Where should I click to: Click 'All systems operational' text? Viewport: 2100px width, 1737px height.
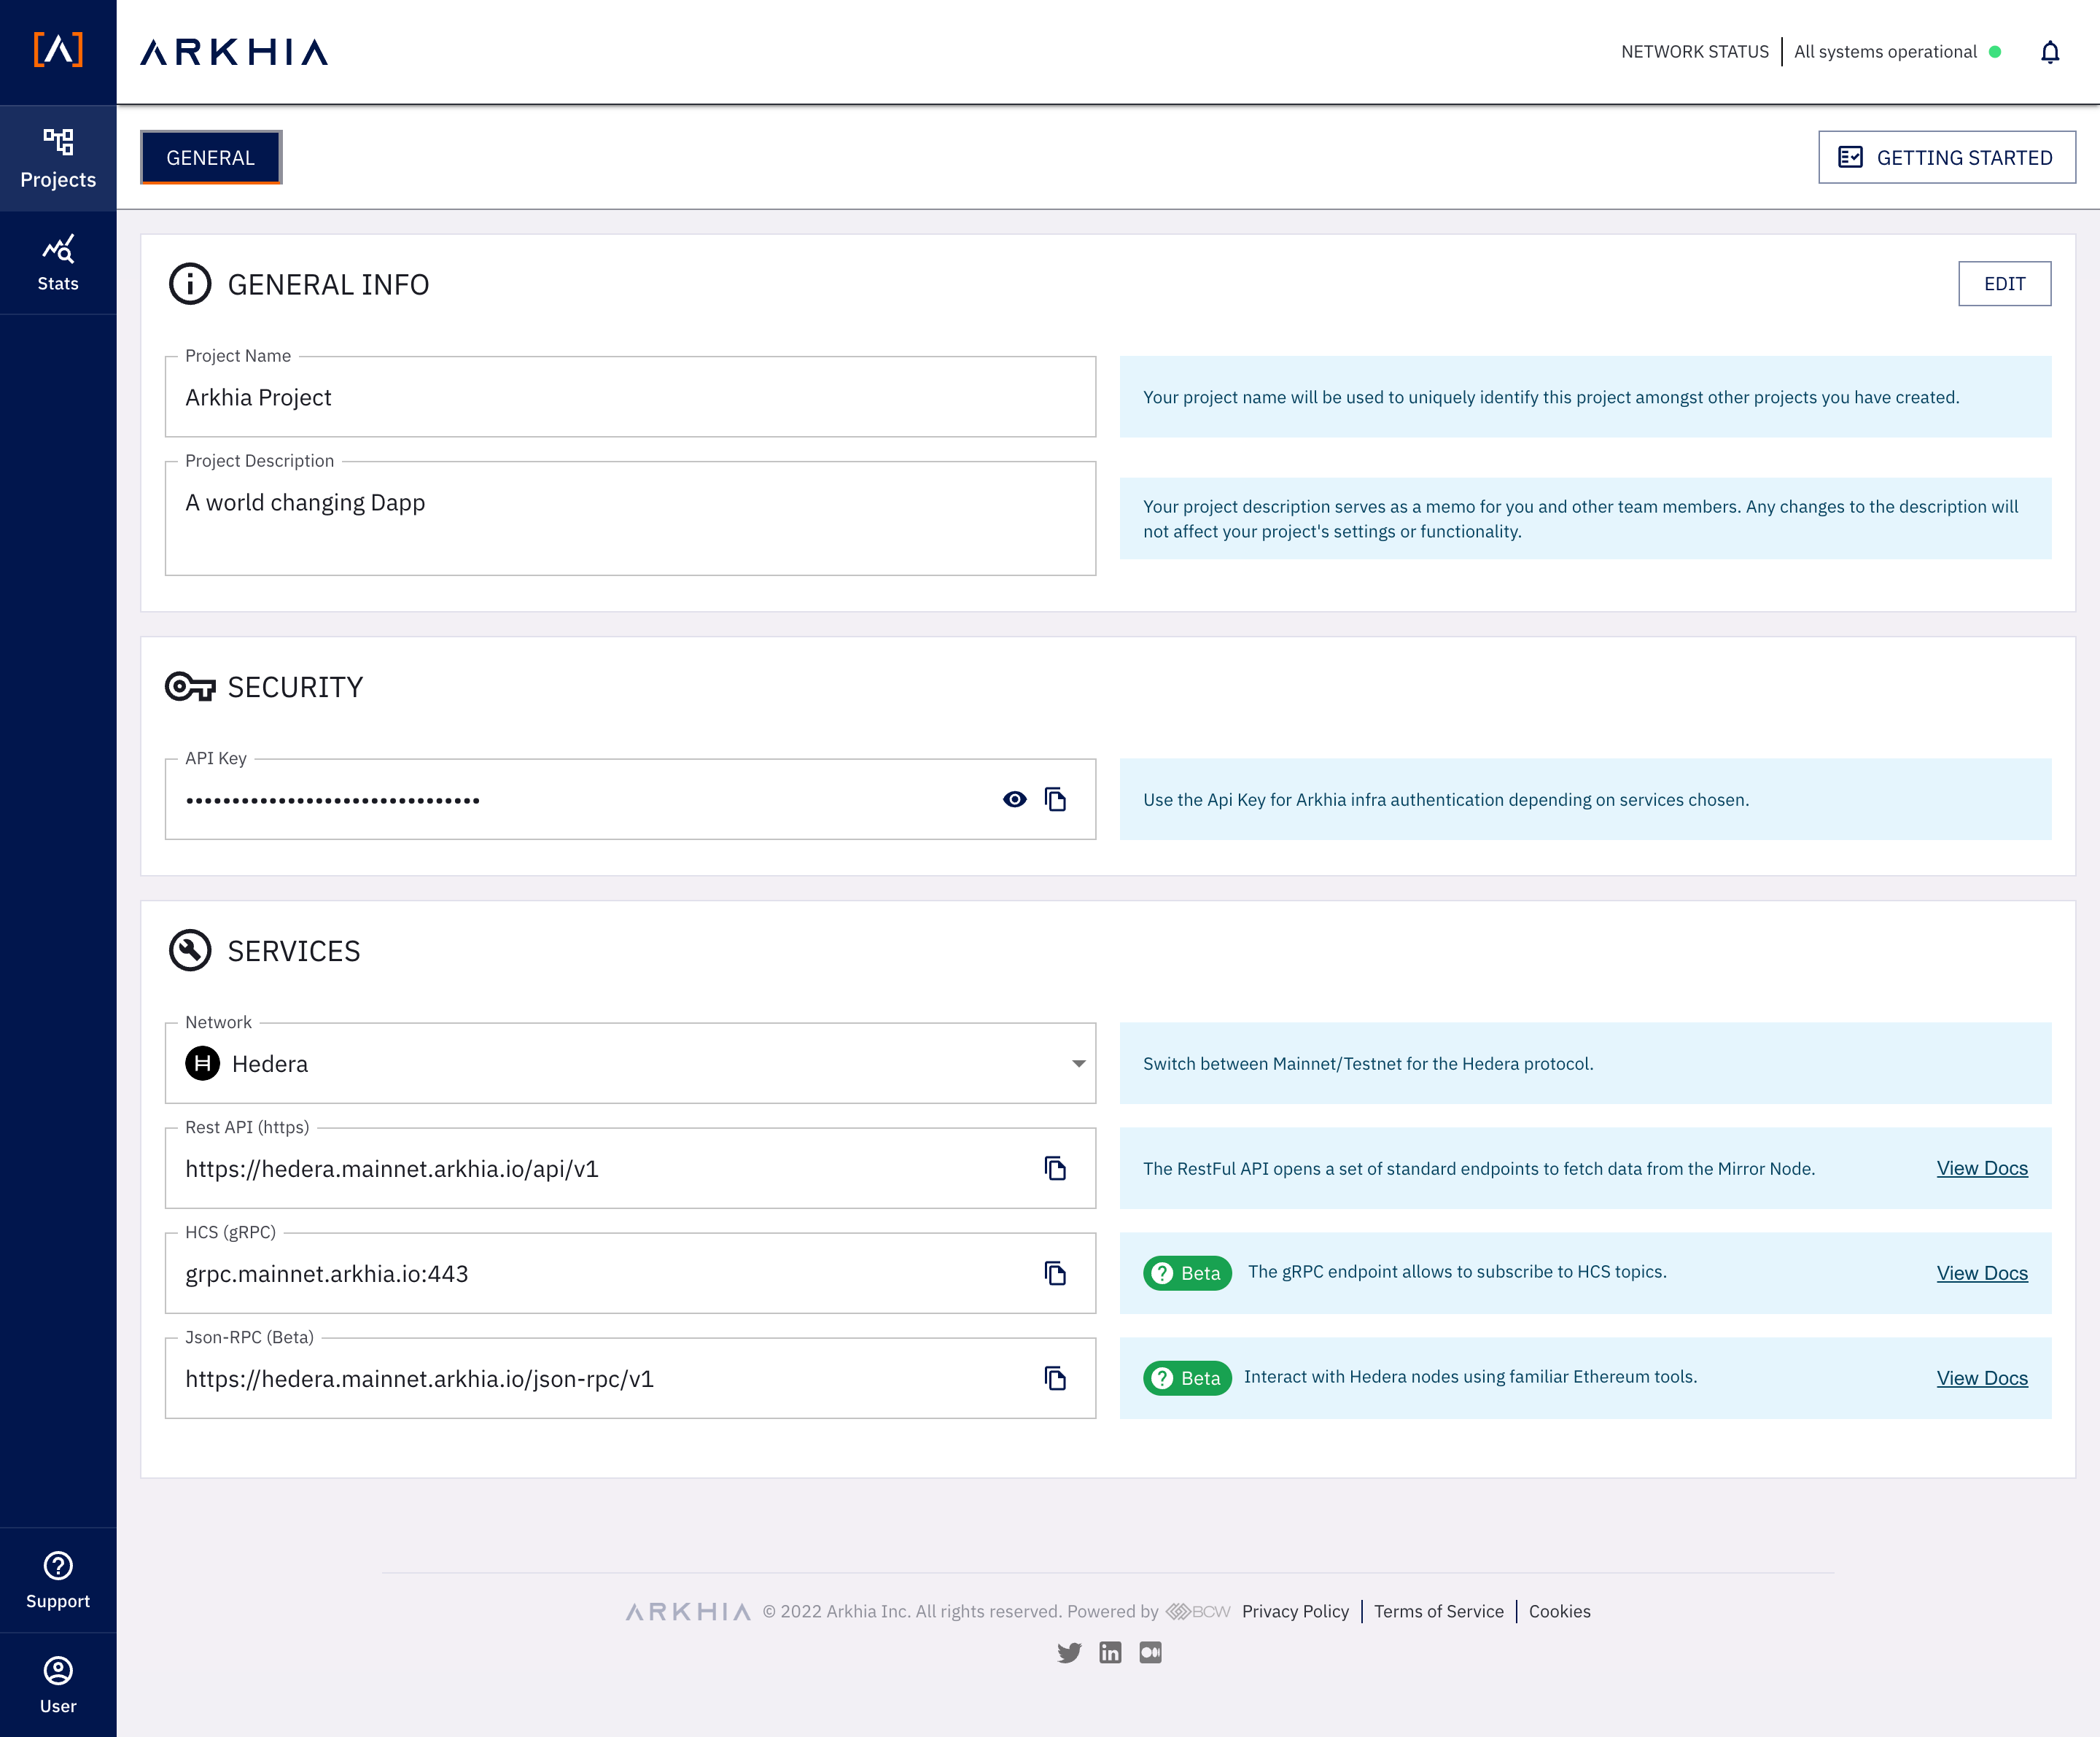click(x=1885, y=52)
